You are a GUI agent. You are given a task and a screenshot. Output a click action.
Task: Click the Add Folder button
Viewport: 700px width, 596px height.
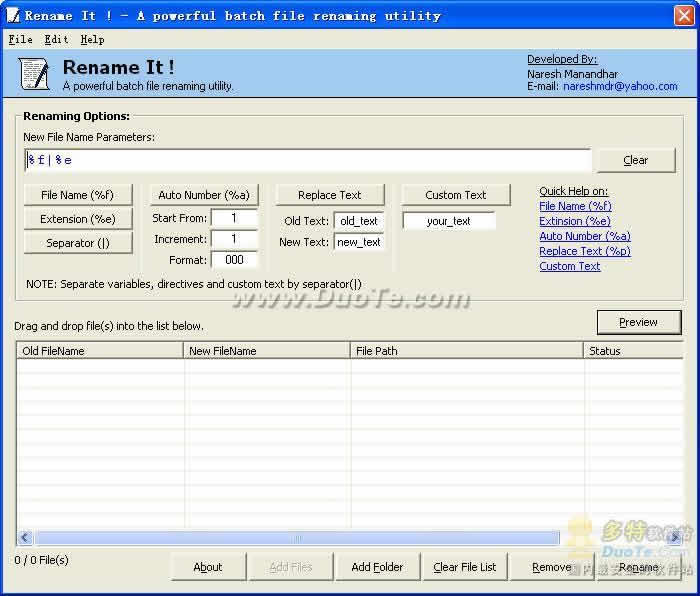pyautogui.click(x=377, y=567)
